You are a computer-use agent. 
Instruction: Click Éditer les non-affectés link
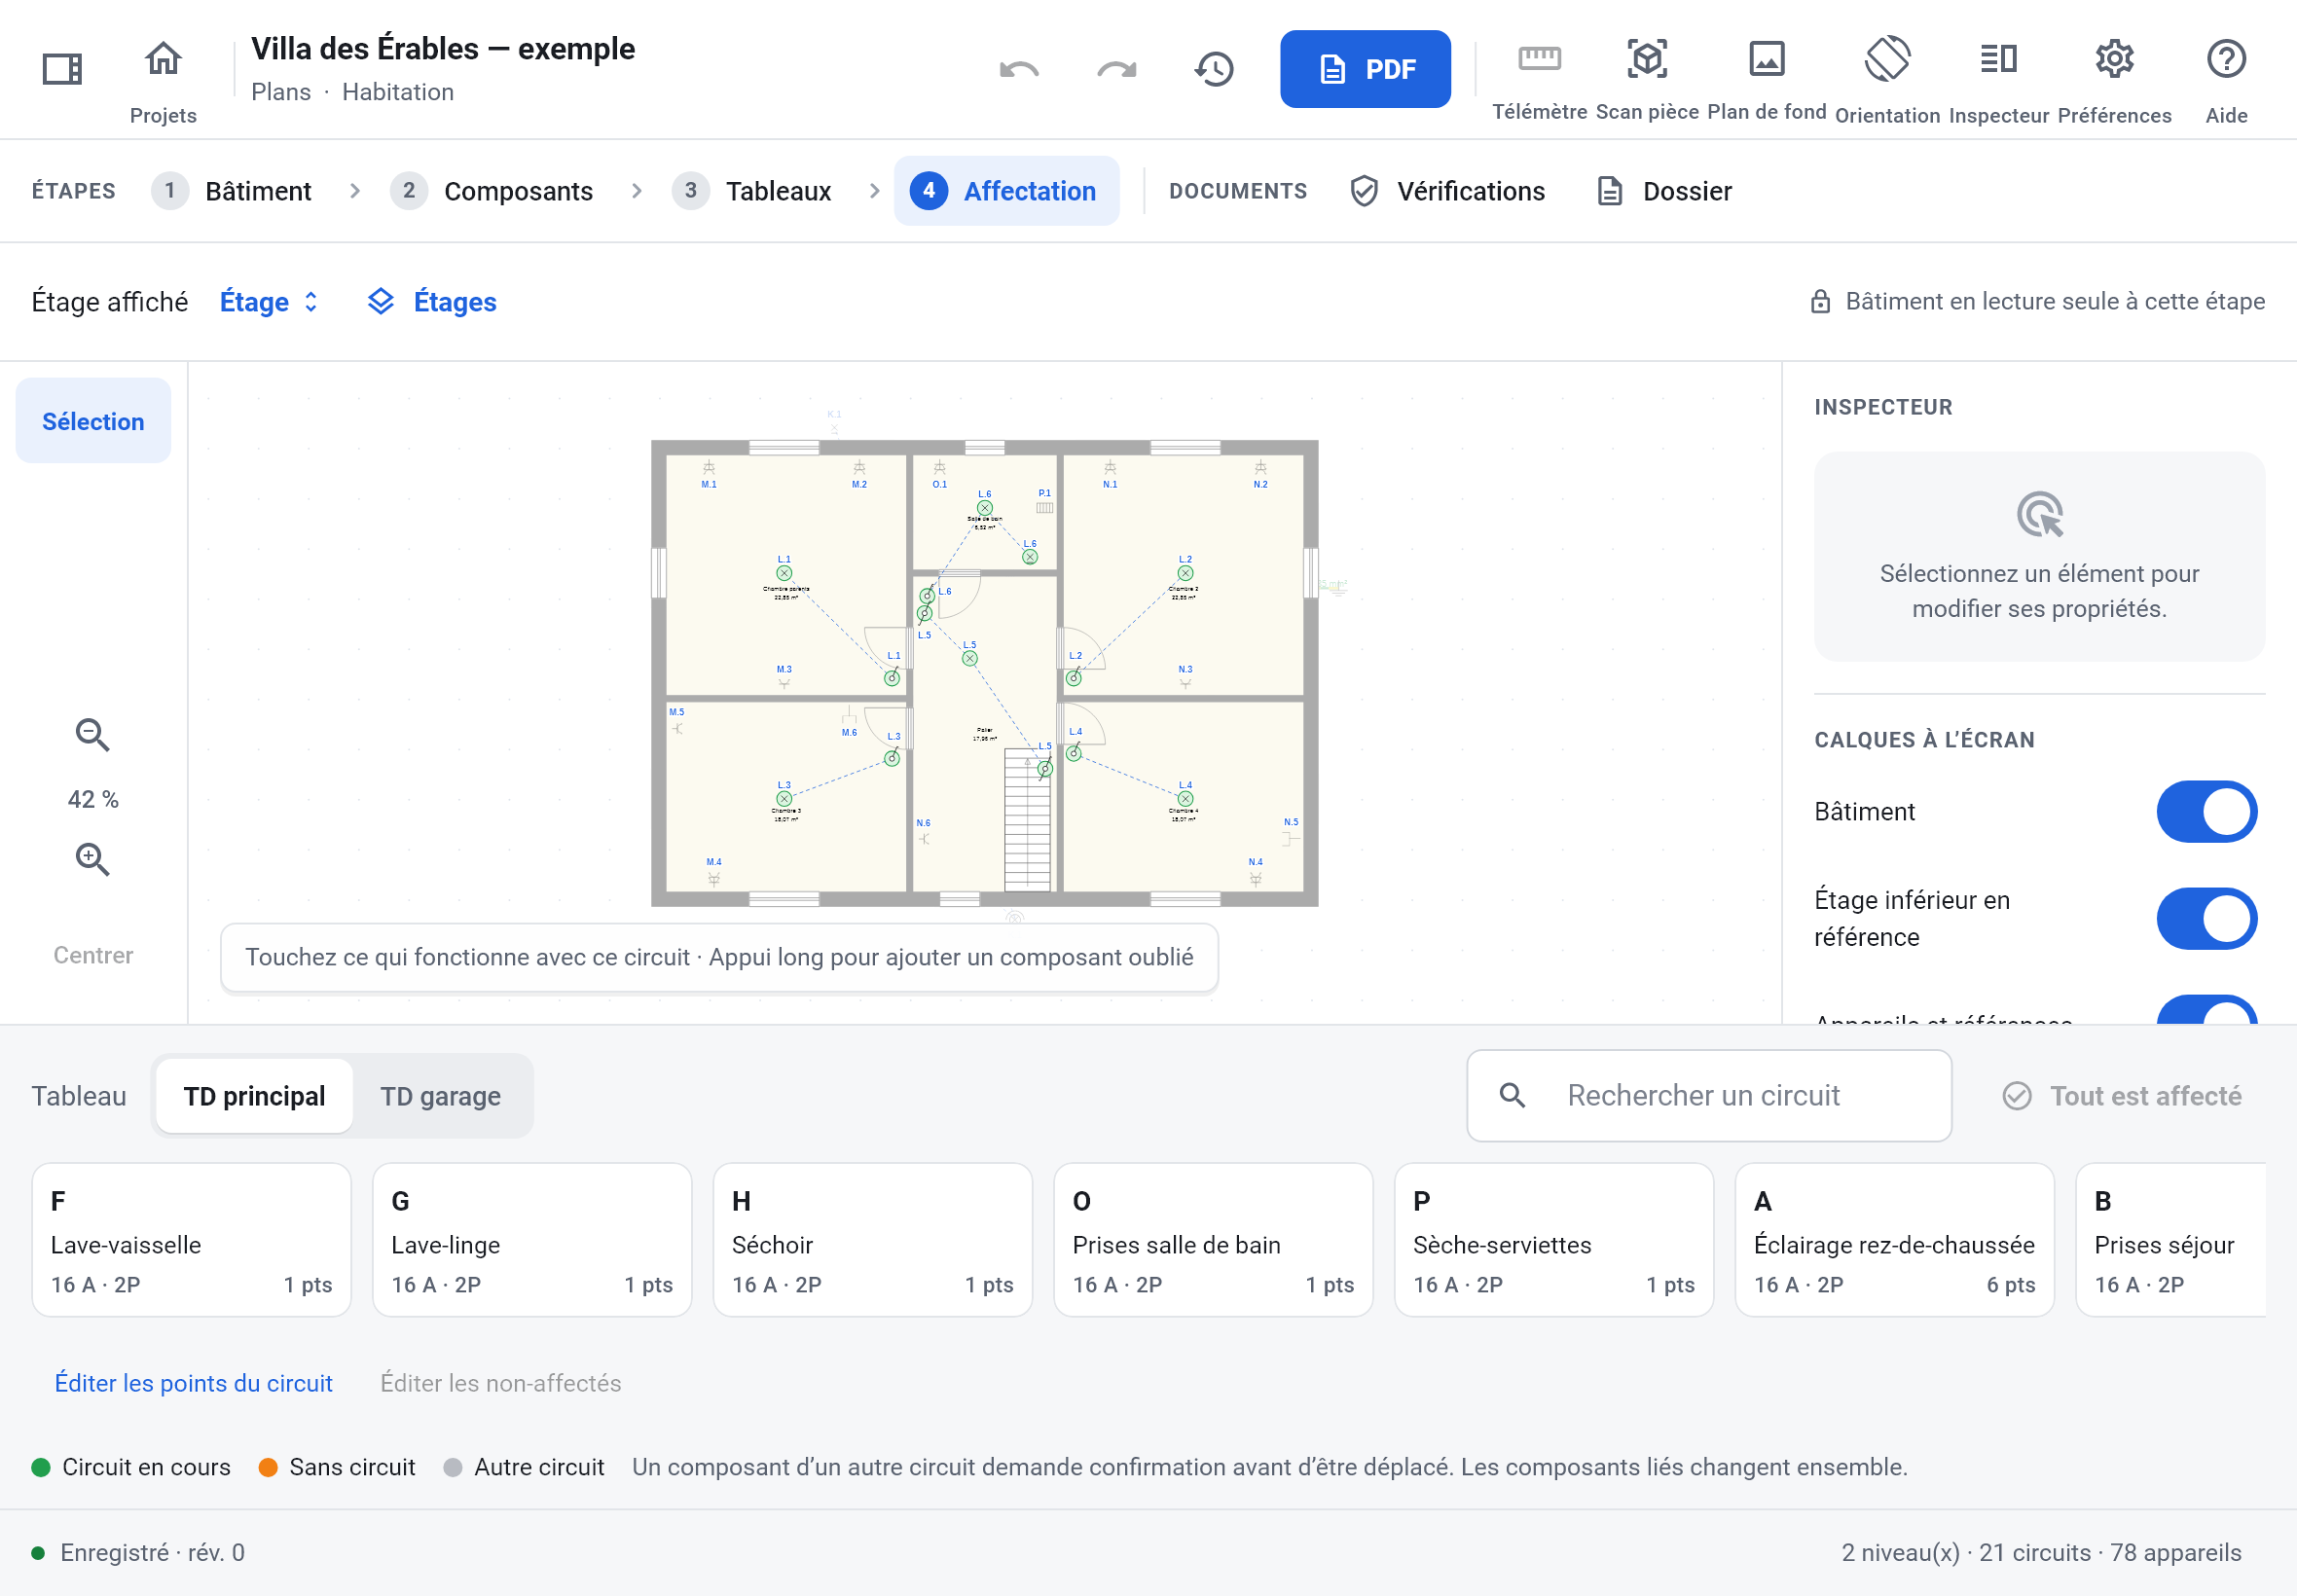click(x=500, y=1383)
